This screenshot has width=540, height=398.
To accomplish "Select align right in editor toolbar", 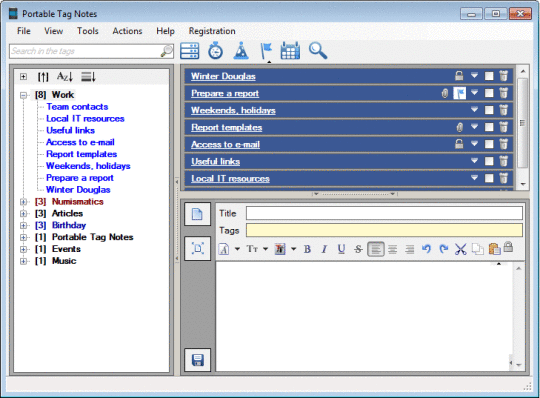I will 409,249.
